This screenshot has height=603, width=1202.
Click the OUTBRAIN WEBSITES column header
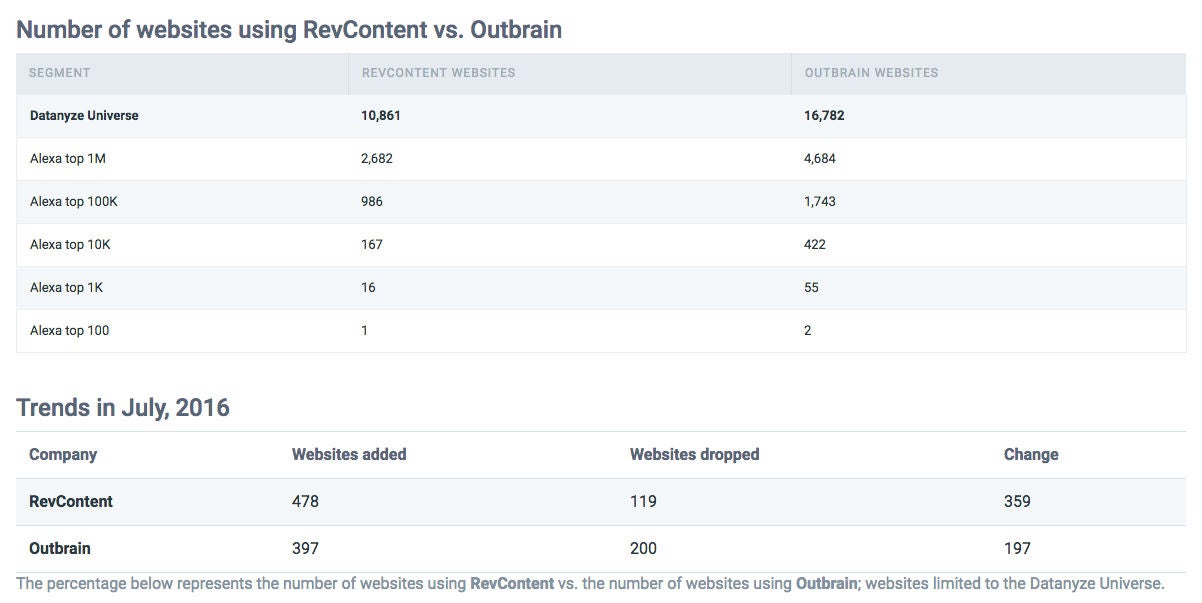tap(871, 73)
